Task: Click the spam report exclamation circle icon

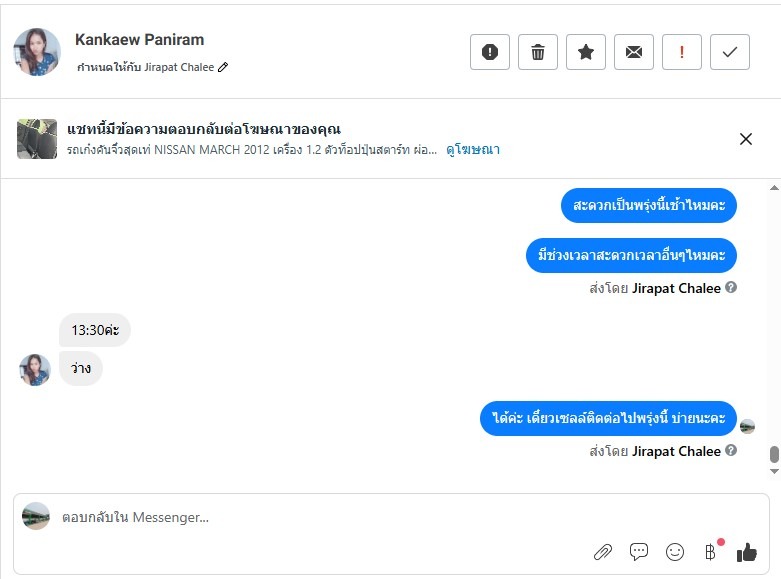Action: (x=490, y=52)
